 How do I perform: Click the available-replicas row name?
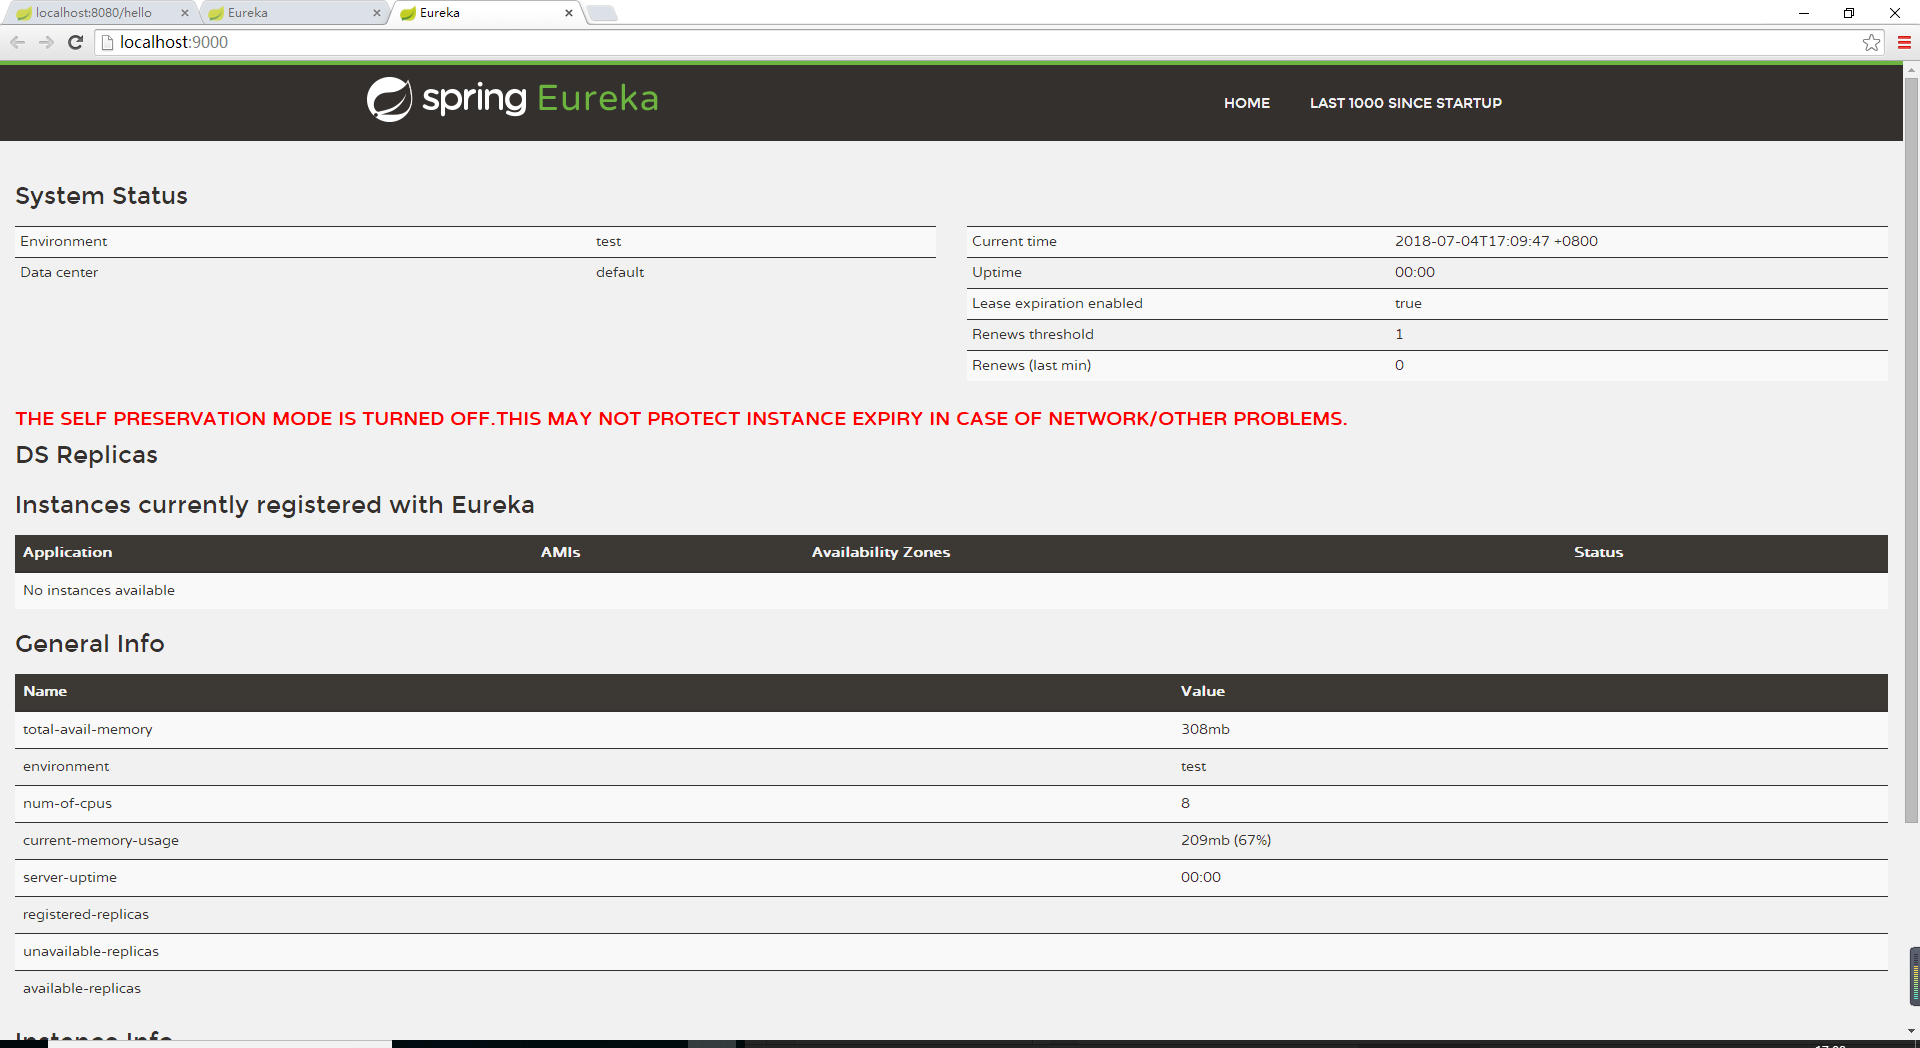click(x=82, y=989)
